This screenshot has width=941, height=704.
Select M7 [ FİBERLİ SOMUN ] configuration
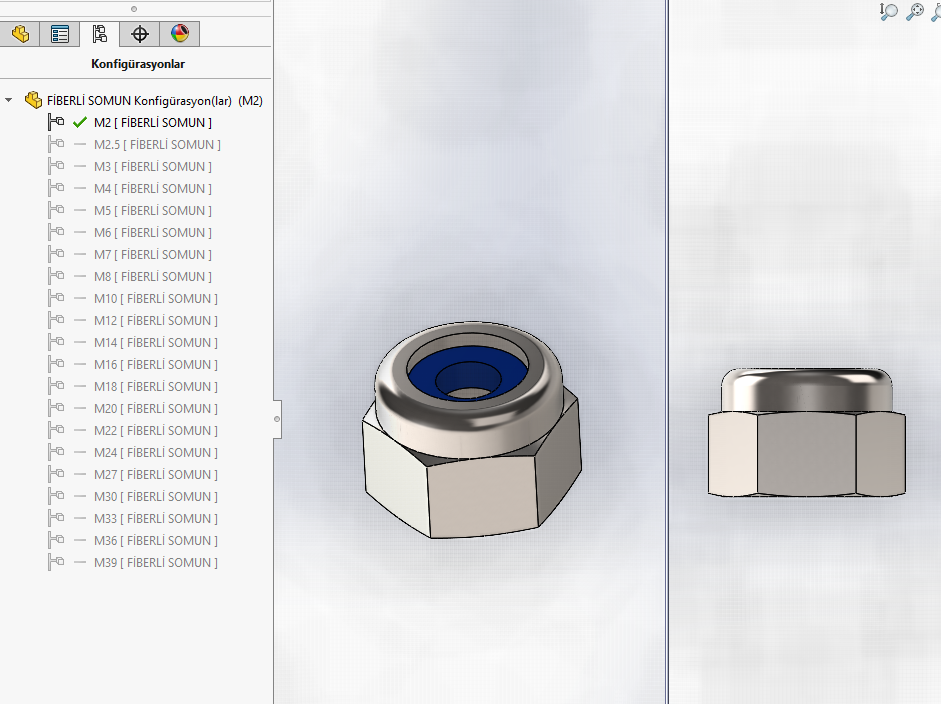(x=152, y=254)
